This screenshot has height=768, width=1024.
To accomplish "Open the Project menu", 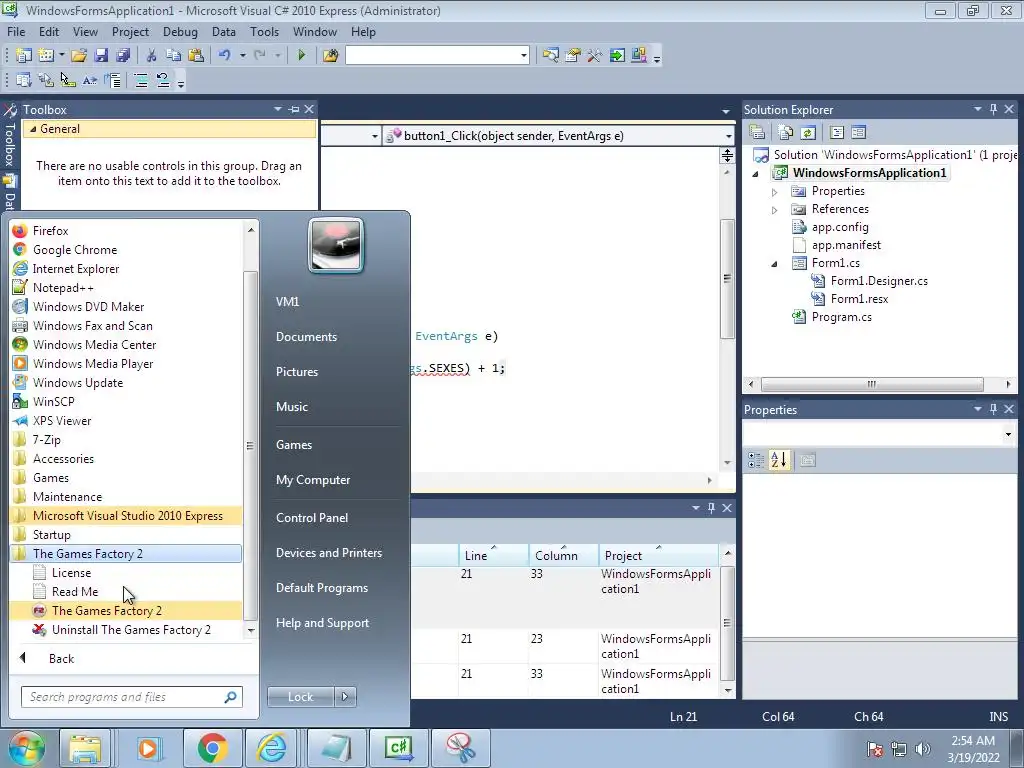I will coord(130,32).
